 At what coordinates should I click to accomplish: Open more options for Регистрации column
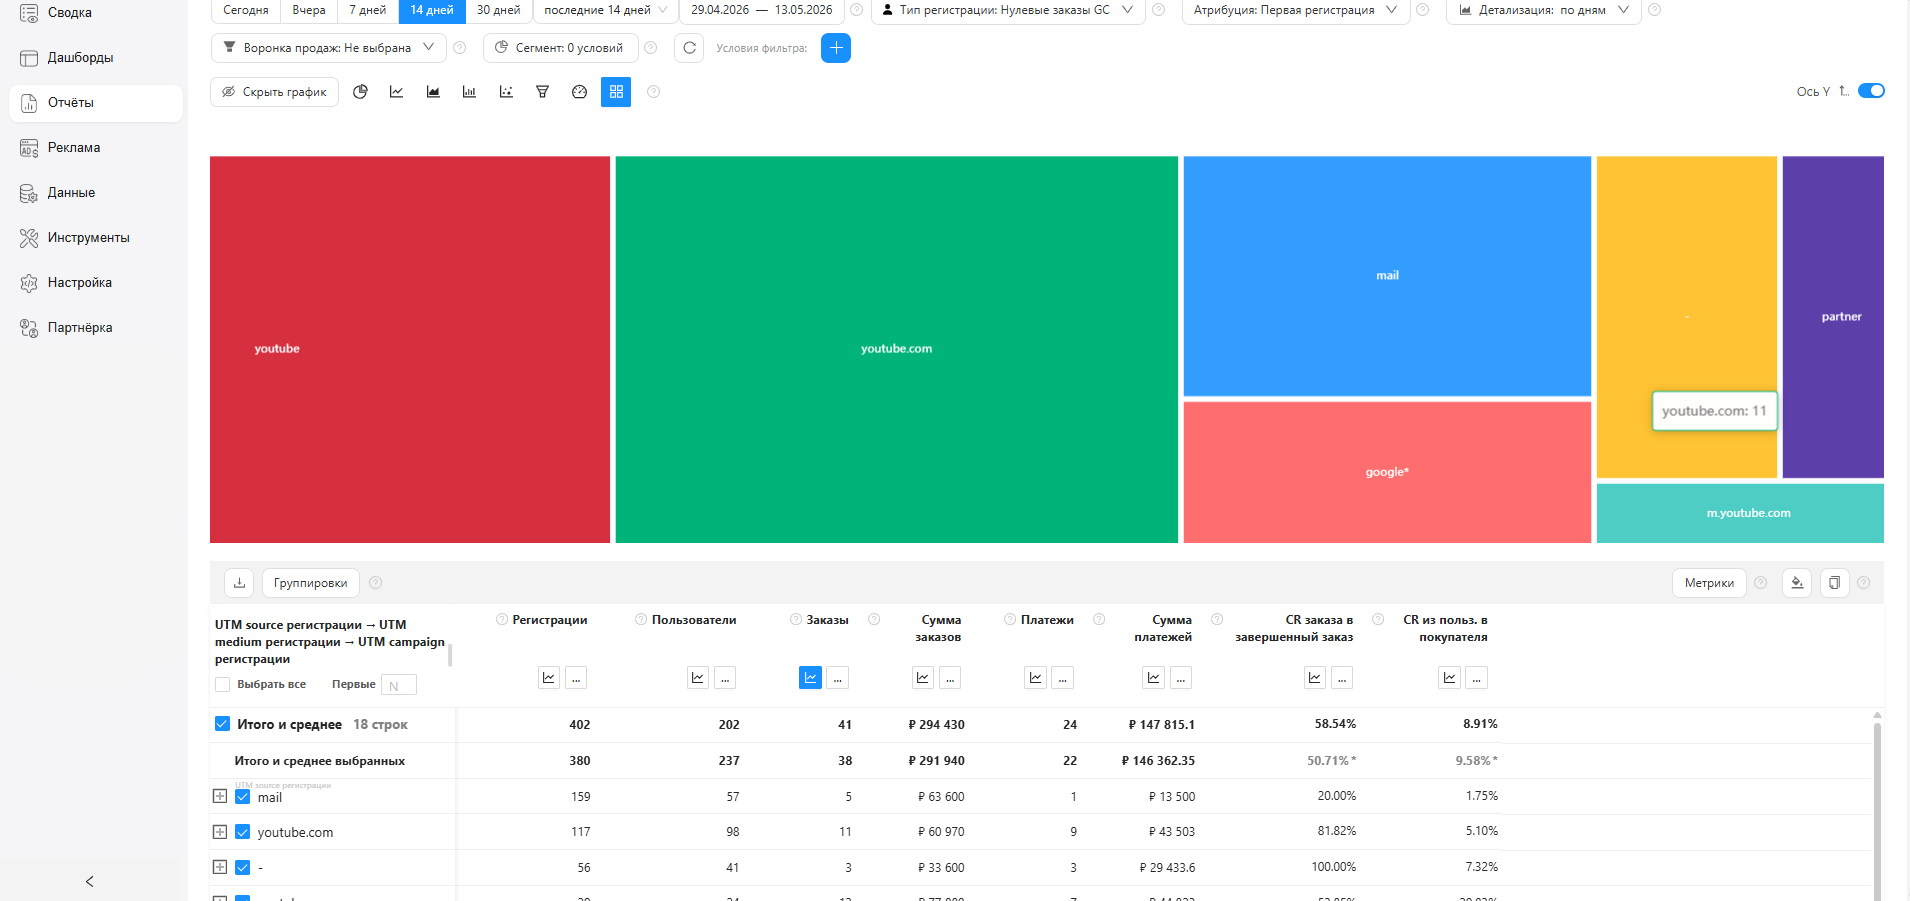point(576,678)
